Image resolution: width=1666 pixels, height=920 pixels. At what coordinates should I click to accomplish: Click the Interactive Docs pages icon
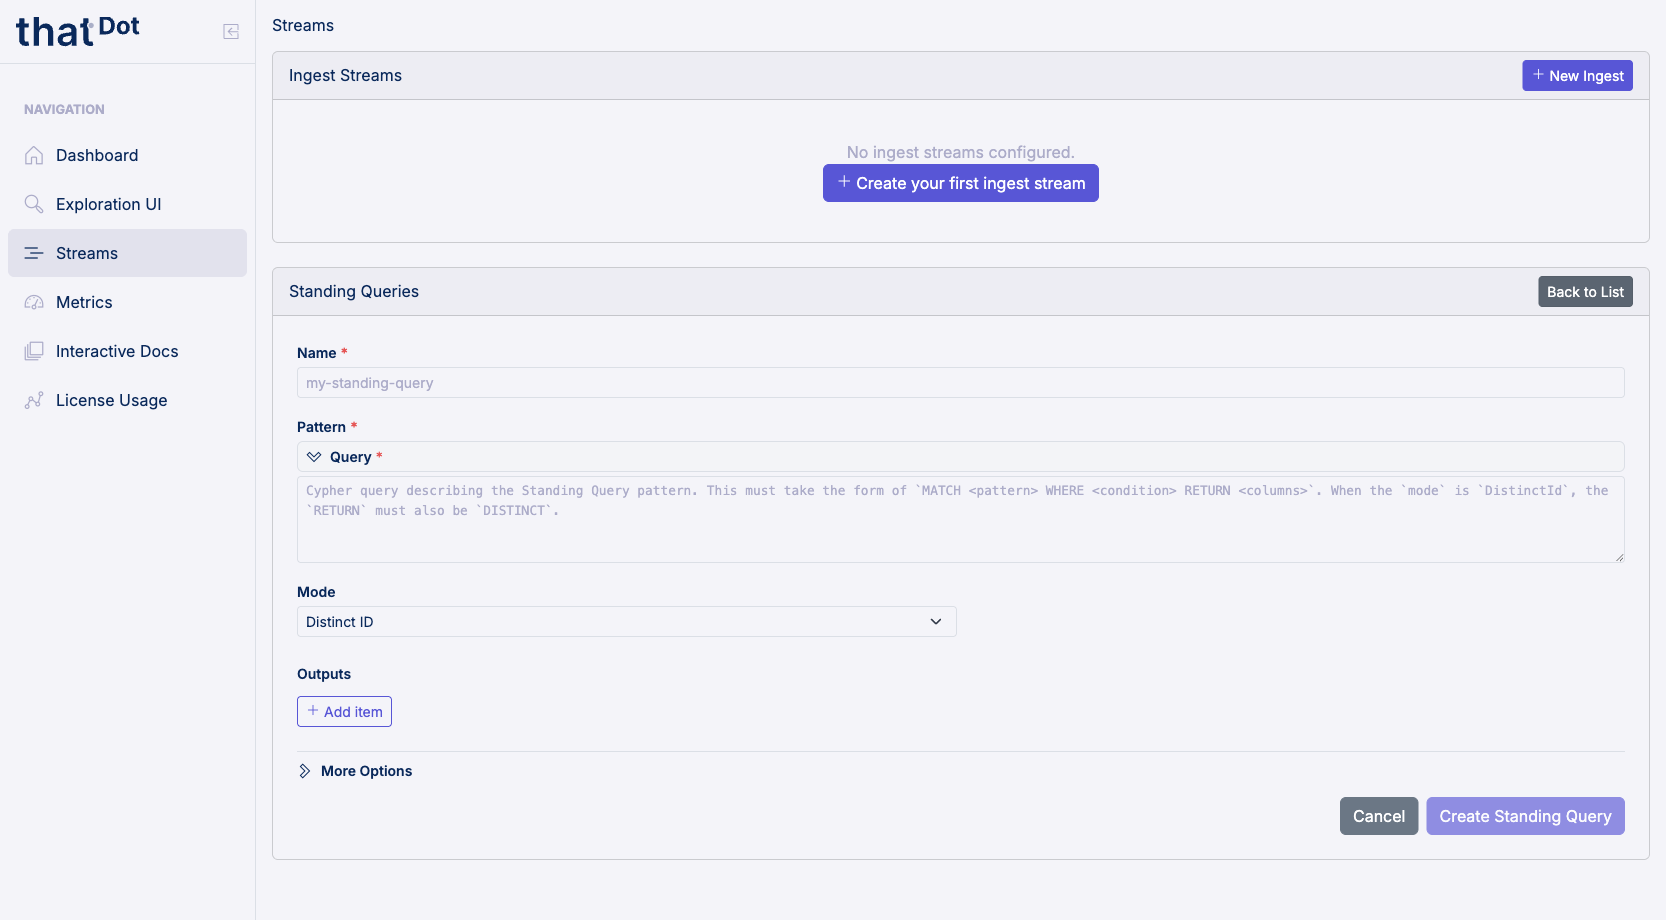click(x=34, y=351)
